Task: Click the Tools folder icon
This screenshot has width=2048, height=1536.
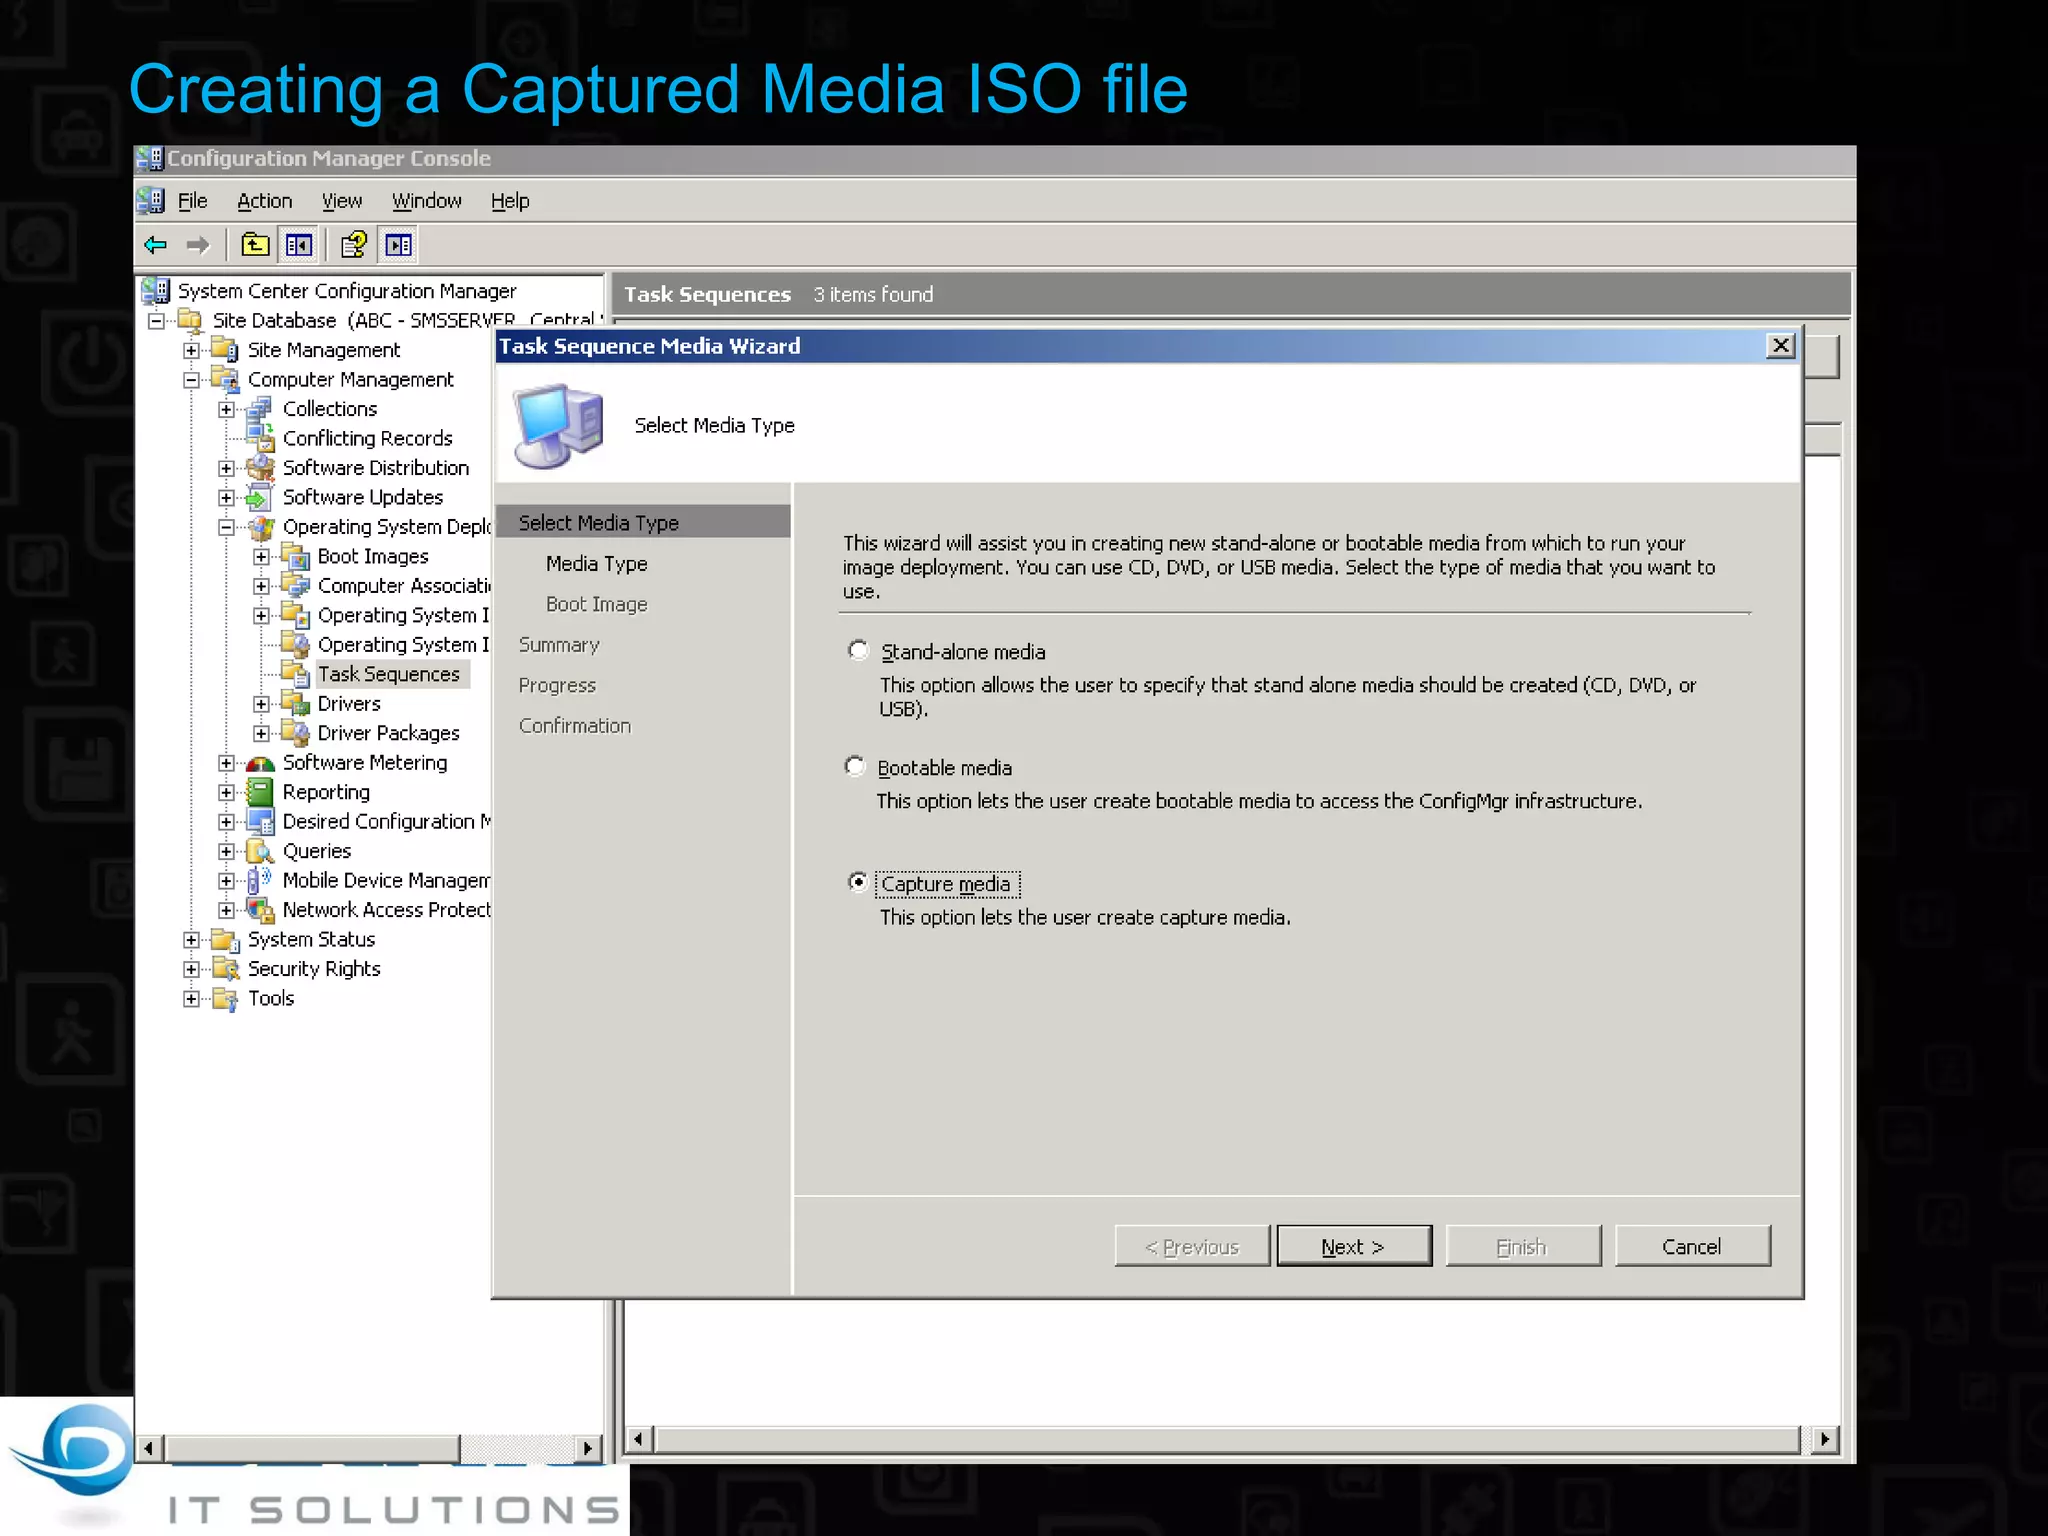Action: pos(225,999)
